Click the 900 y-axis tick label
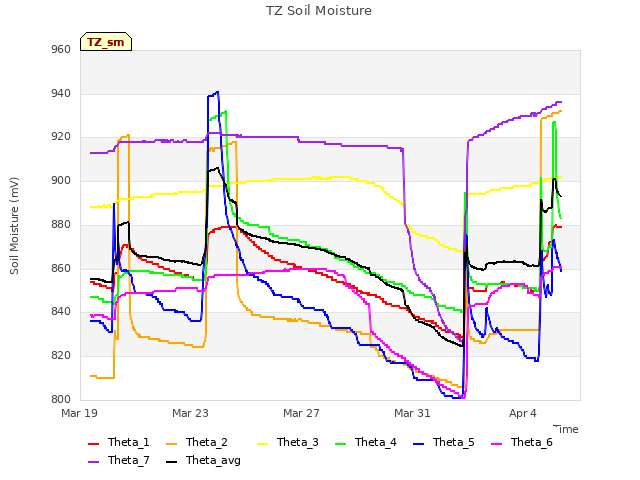This screenshot has width=640, height=480. (x=61, y=180)
